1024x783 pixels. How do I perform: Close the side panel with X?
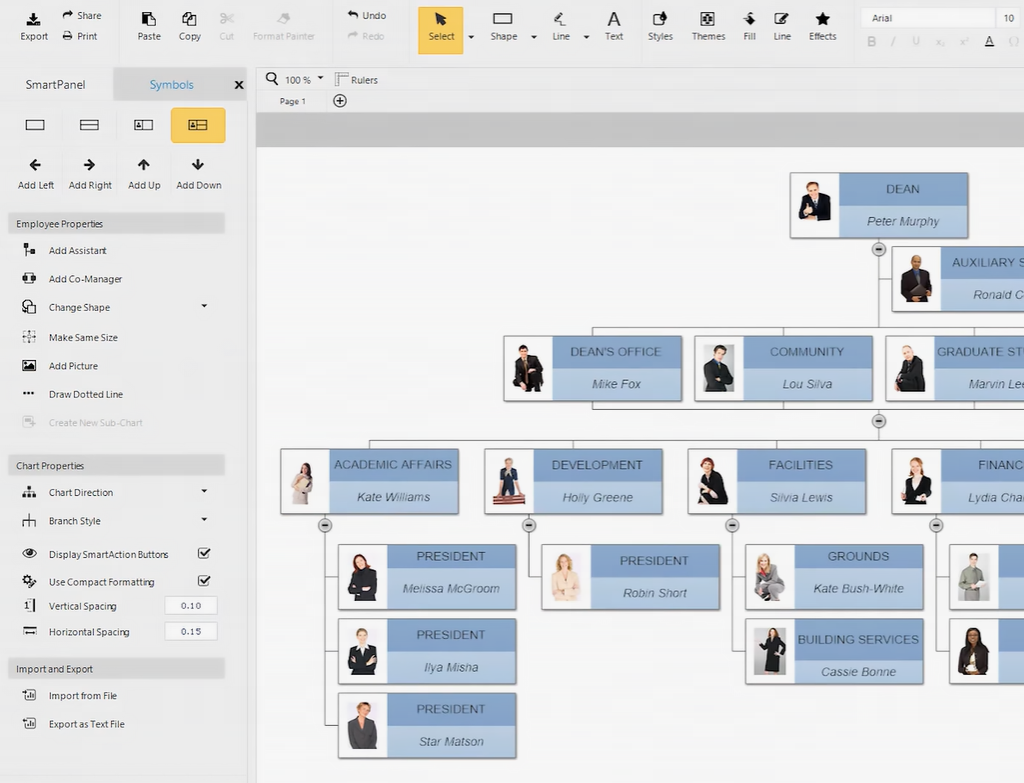239,84
